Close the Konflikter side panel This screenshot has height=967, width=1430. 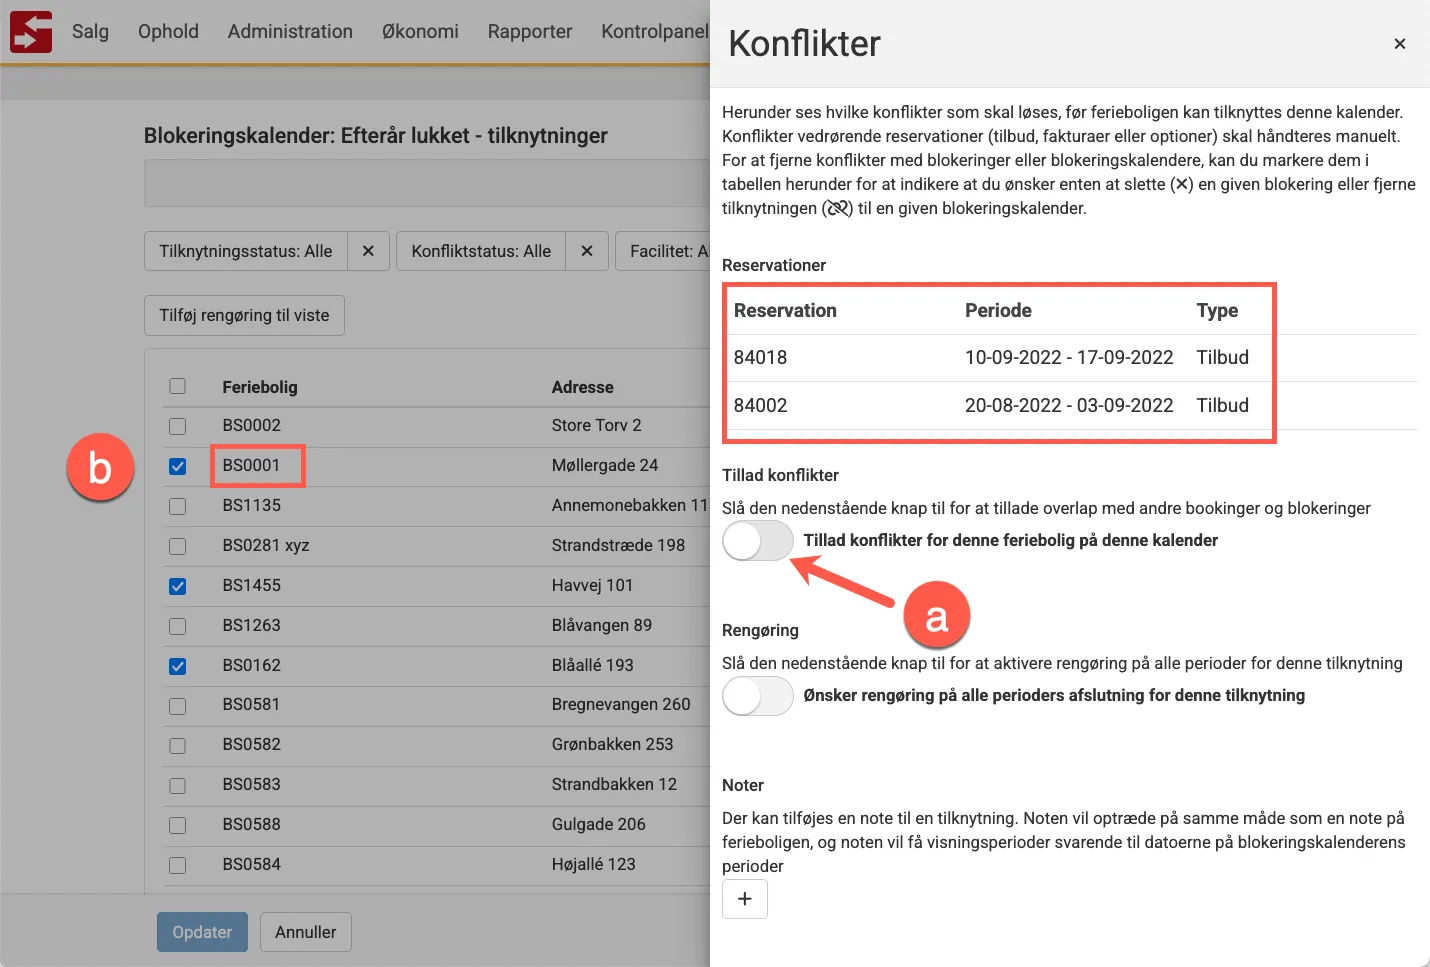[x=1399, y=44]
